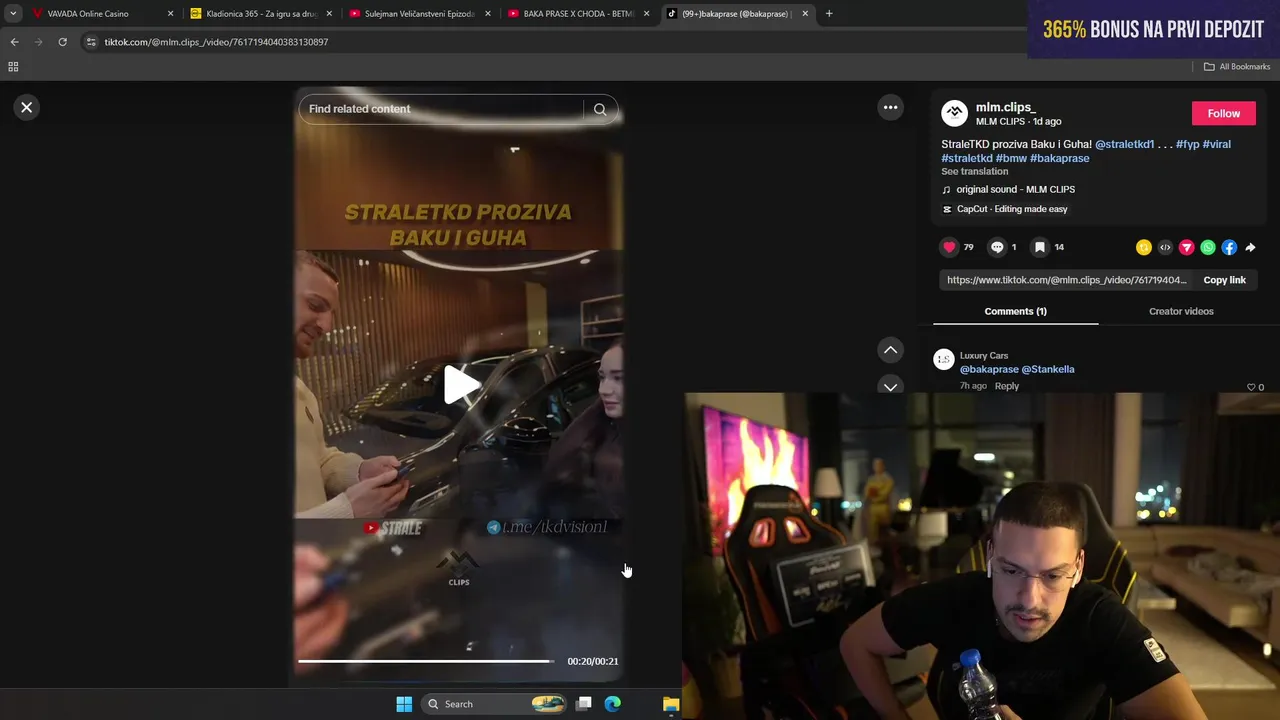
Task: Open All Bookmarks folder
Action: (1237, 67)
